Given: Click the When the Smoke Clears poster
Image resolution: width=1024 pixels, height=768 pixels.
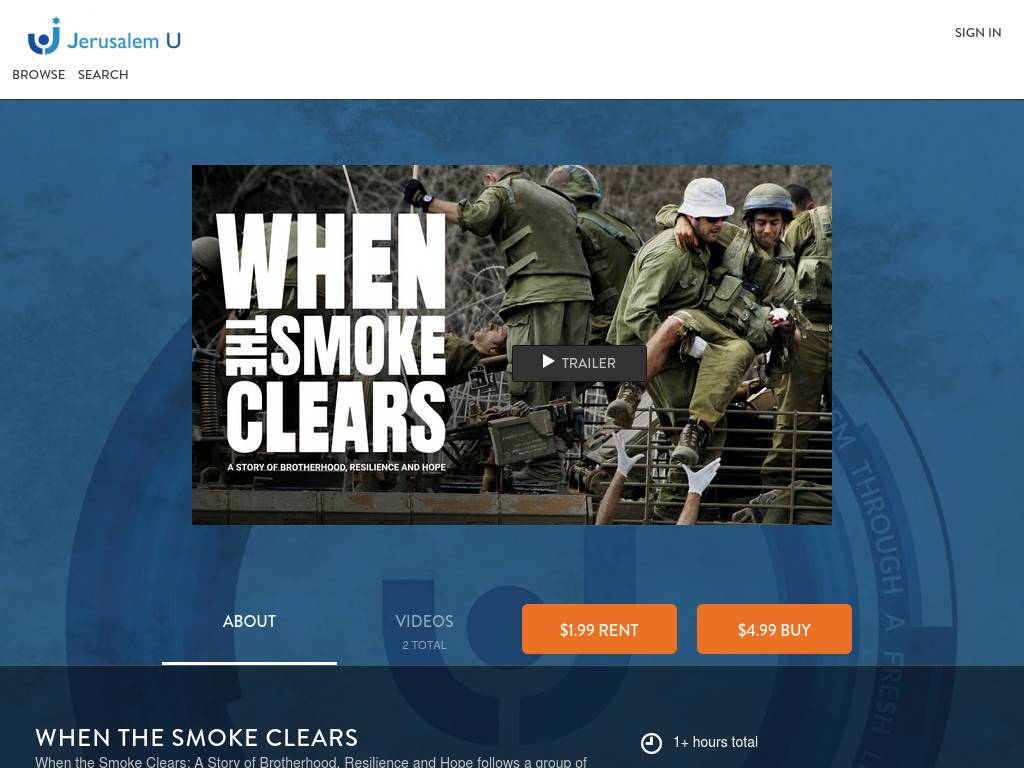Looking at the screenshot, I should (512, 345).
